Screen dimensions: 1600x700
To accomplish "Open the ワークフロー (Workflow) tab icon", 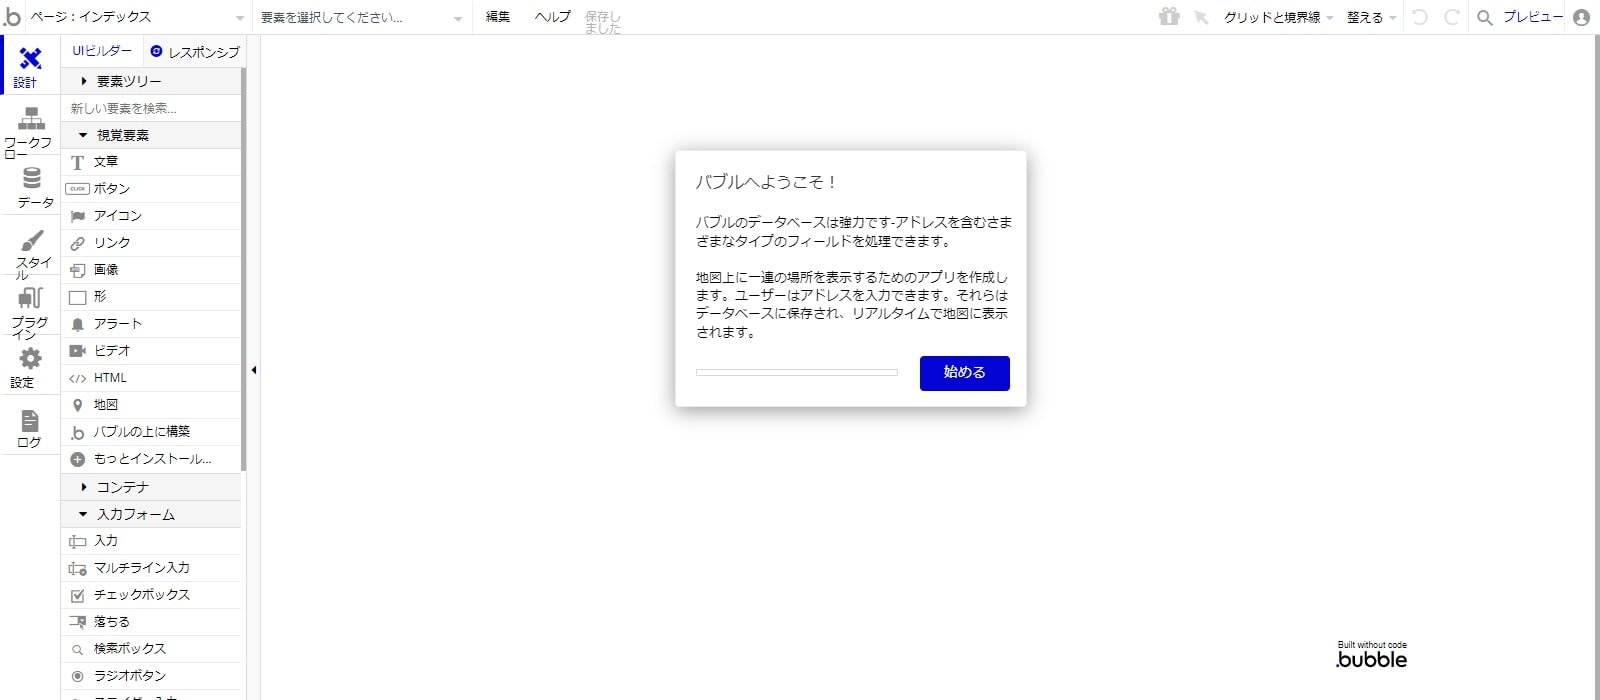I will click(x=31, y=120).
